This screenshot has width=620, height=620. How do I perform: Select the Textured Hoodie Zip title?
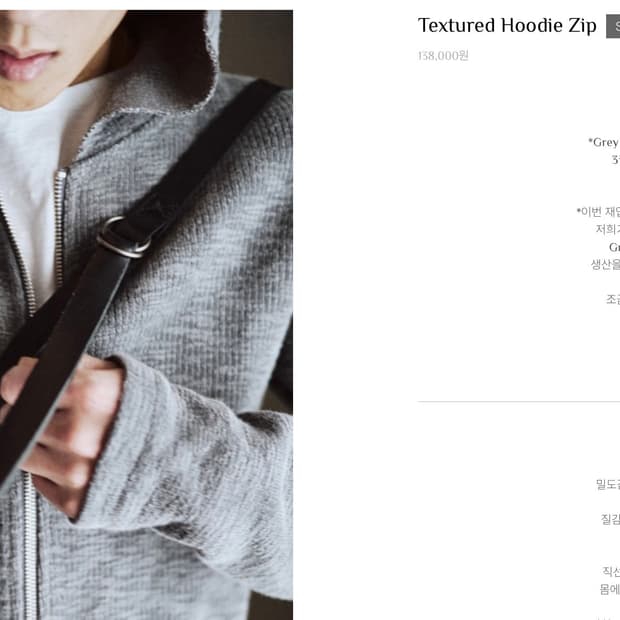click(x=507, y=26)
